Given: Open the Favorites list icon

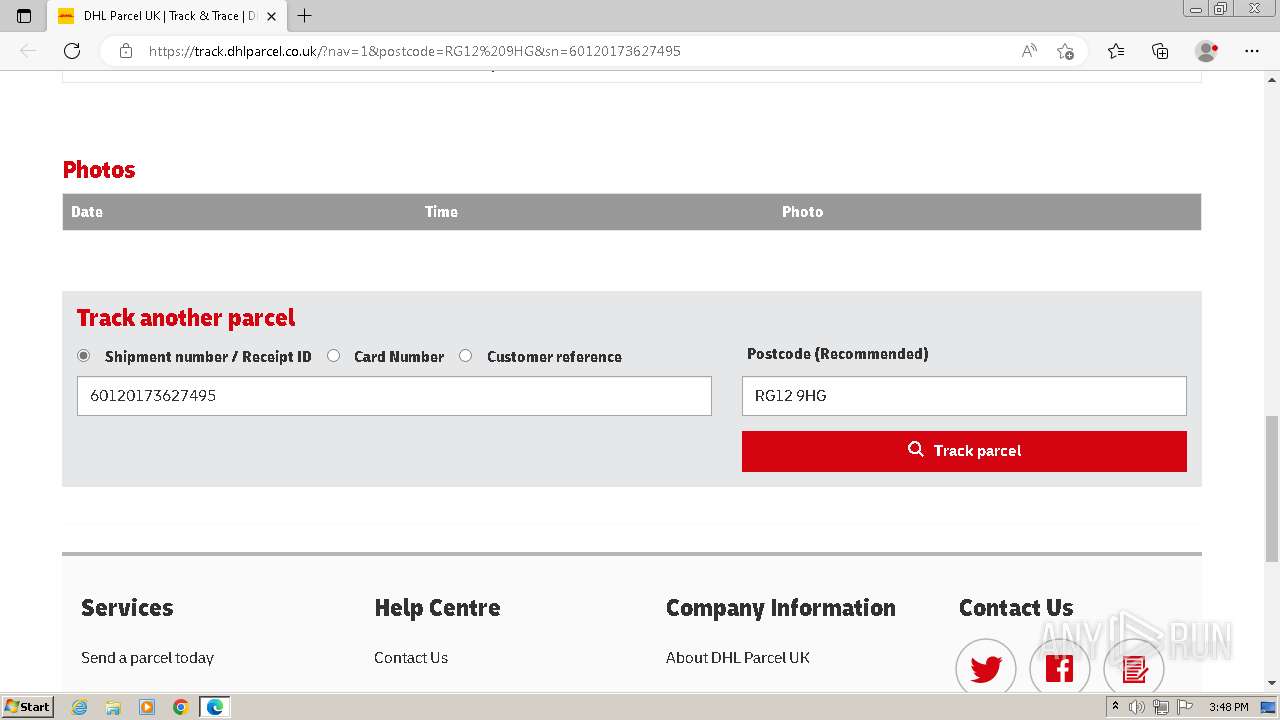Looking at the screenshot, I should (x=1116, y=51).
